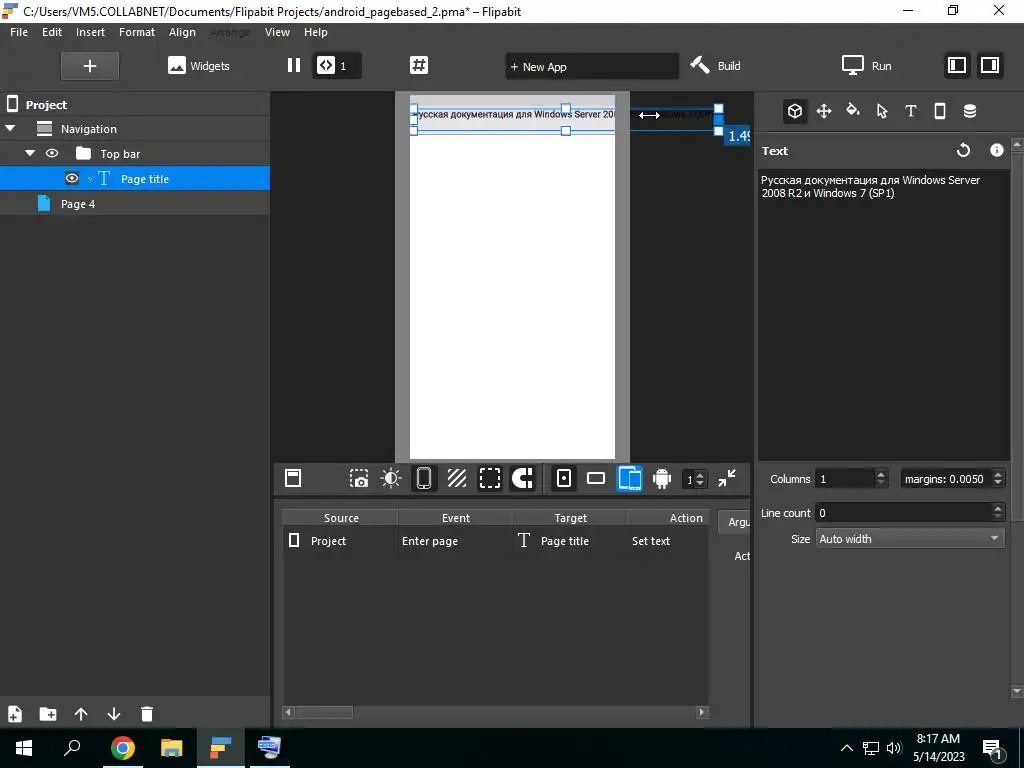Move item down with arrow icon

[x=114, y=714]
